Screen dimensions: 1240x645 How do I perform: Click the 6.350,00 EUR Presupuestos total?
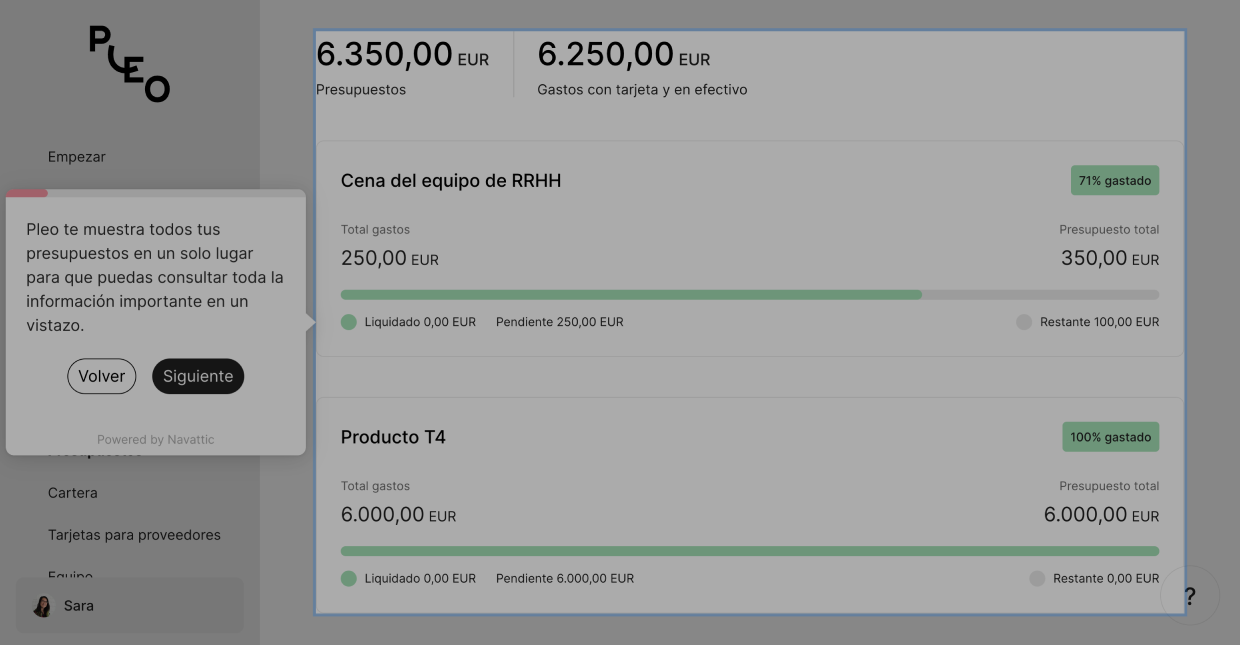(x=402, y=55)
